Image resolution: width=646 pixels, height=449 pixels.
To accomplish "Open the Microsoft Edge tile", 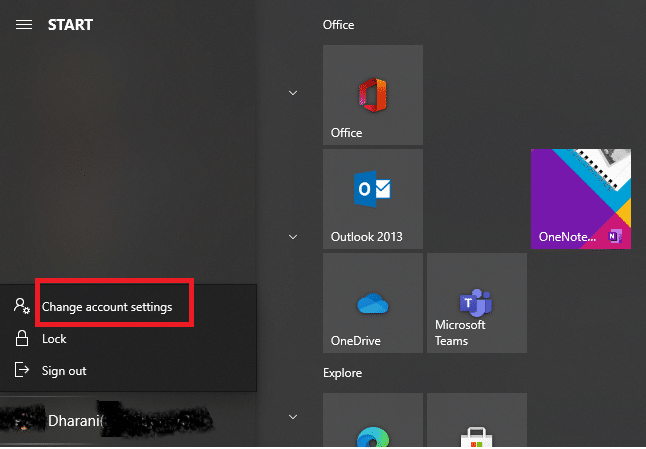I will coord(373,420).
